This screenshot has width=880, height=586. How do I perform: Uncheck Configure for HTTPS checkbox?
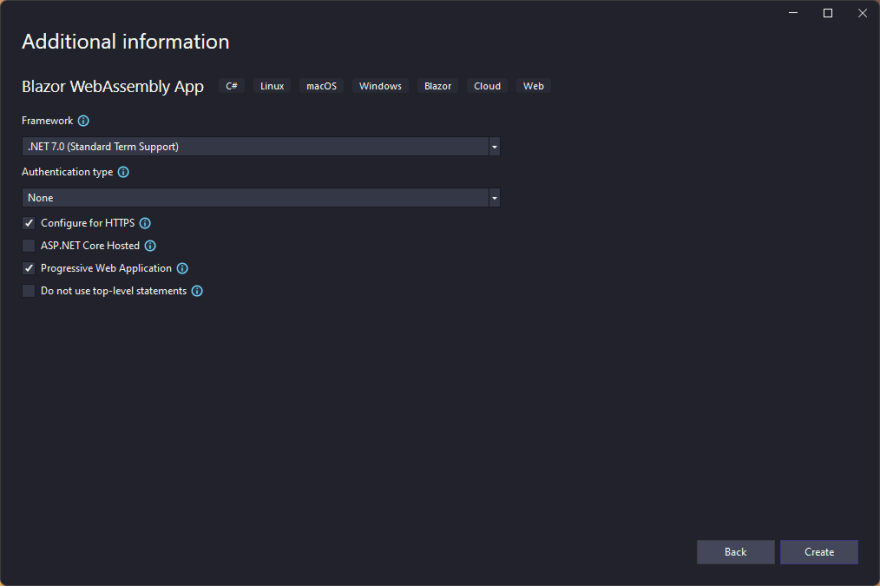[29, 223]
